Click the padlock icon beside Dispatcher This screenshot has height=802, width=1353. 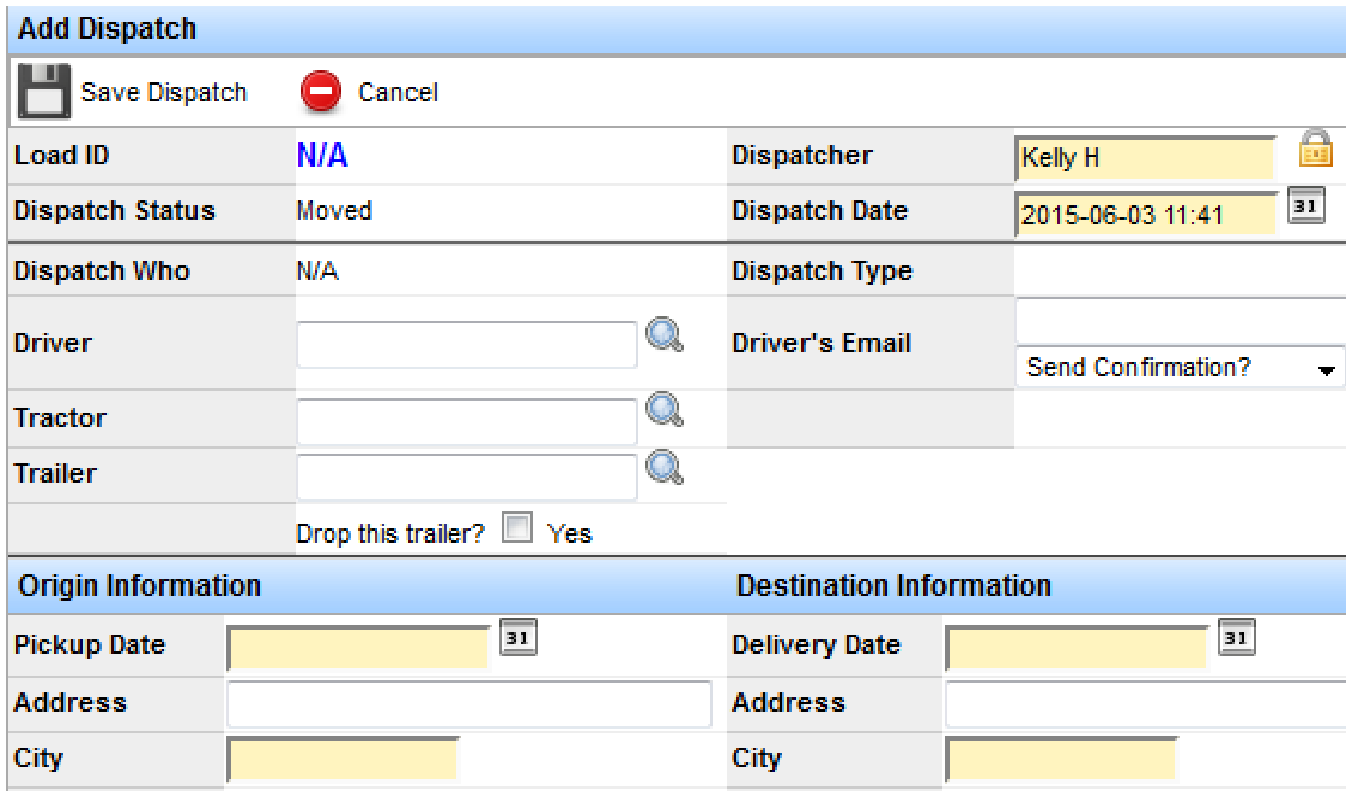[1315, 149]
